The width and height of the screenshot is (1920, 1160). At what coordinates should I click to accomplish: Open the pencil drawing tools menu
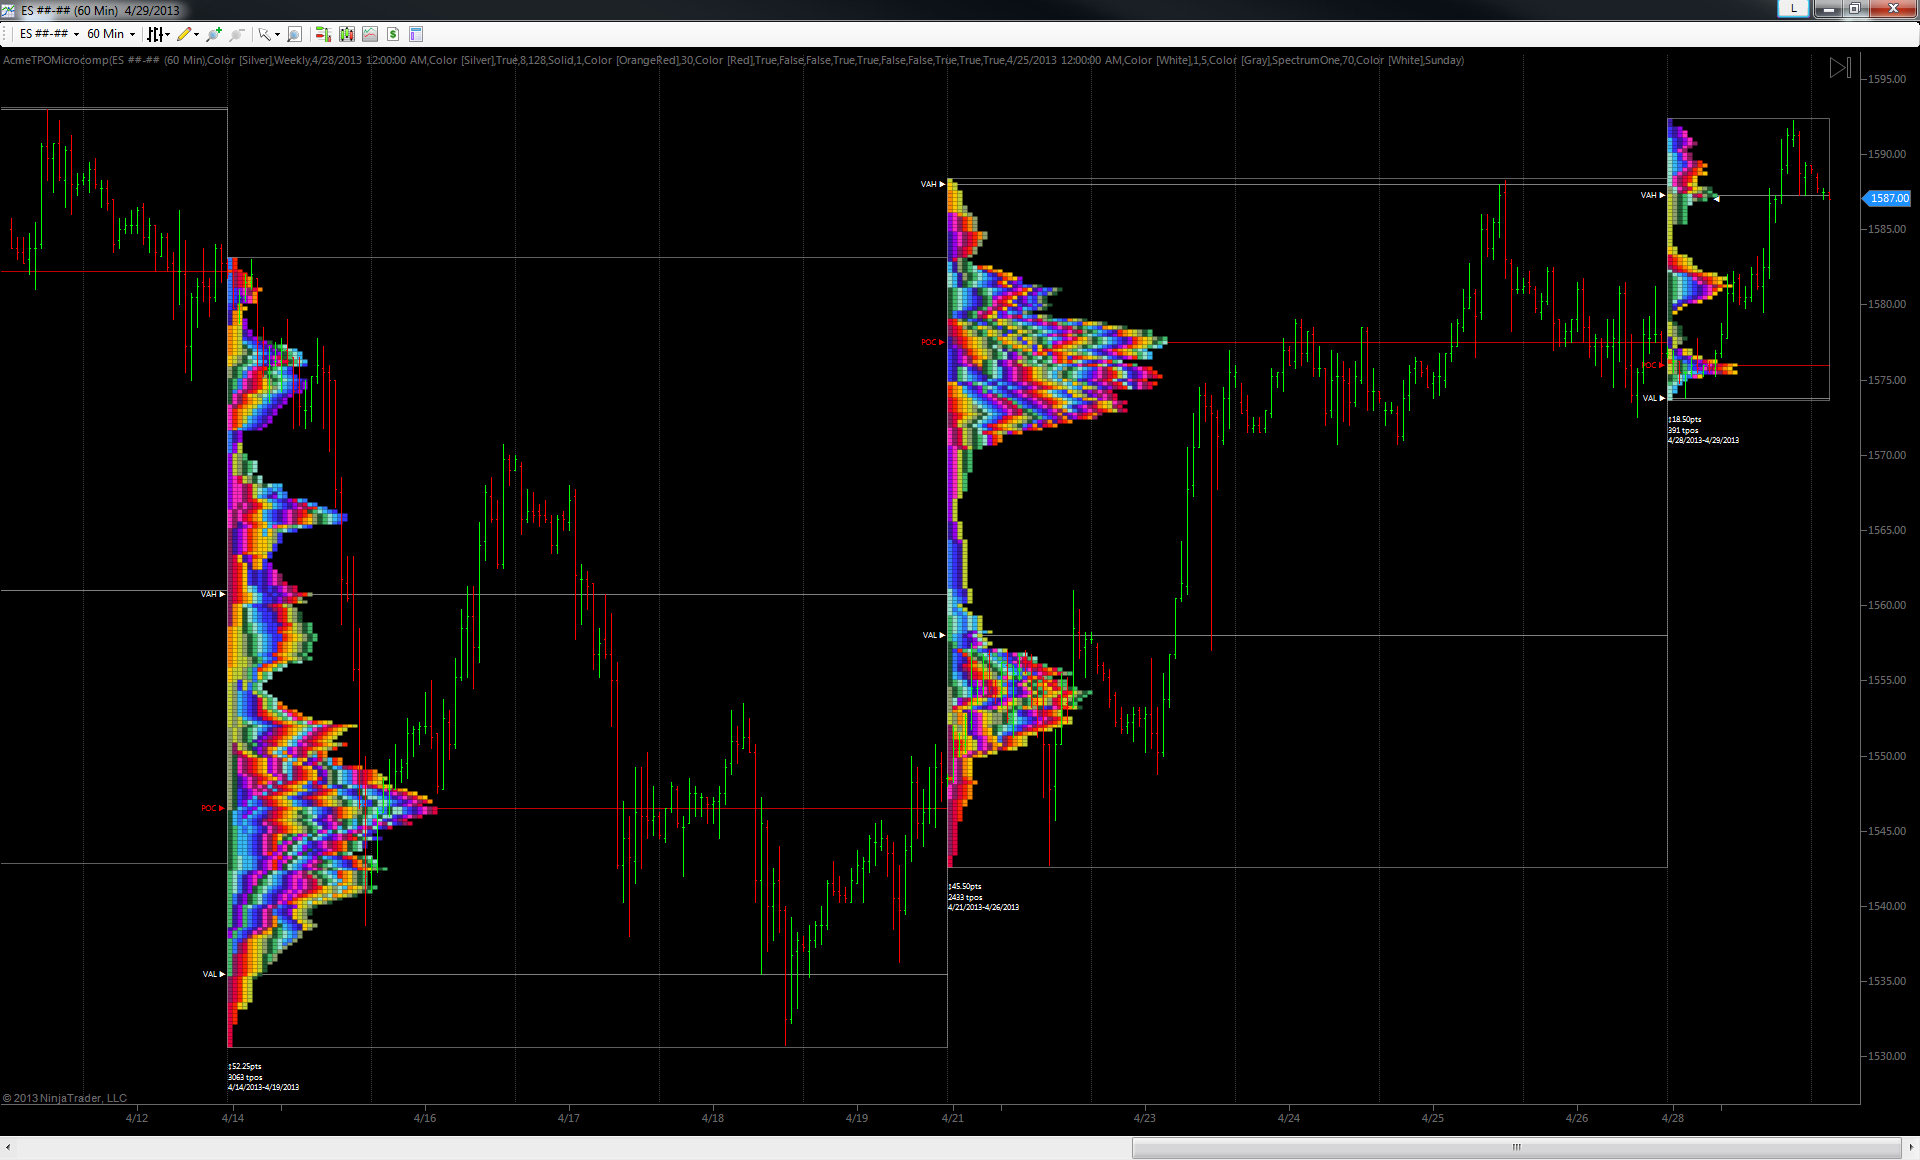click(x=187, y=34)
